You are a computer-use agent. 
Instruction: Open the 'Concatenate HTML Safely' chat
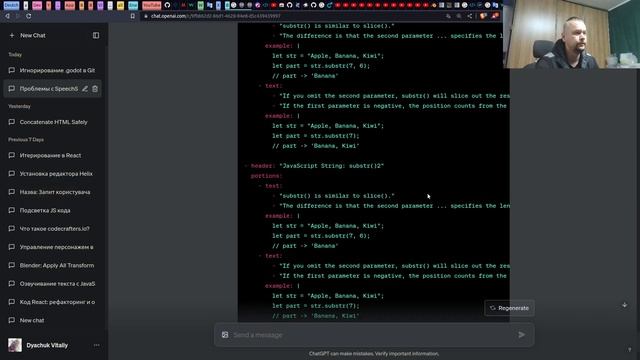53,122
